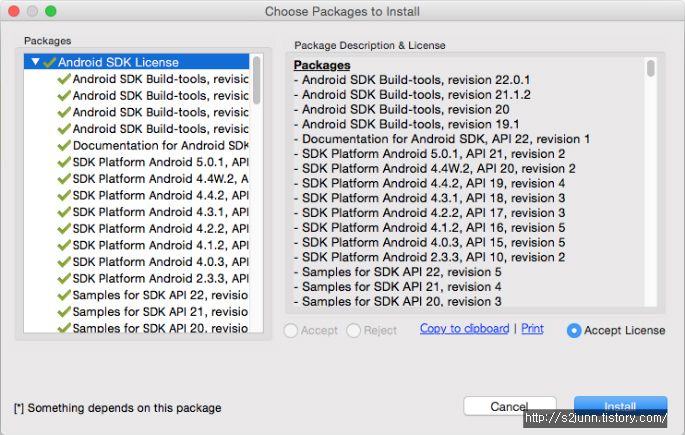Click description line Android 4.3.1, API 18, revision 3
Image resolution: width=685 pixels, height=435 pixels.
(x=429, y=199)
